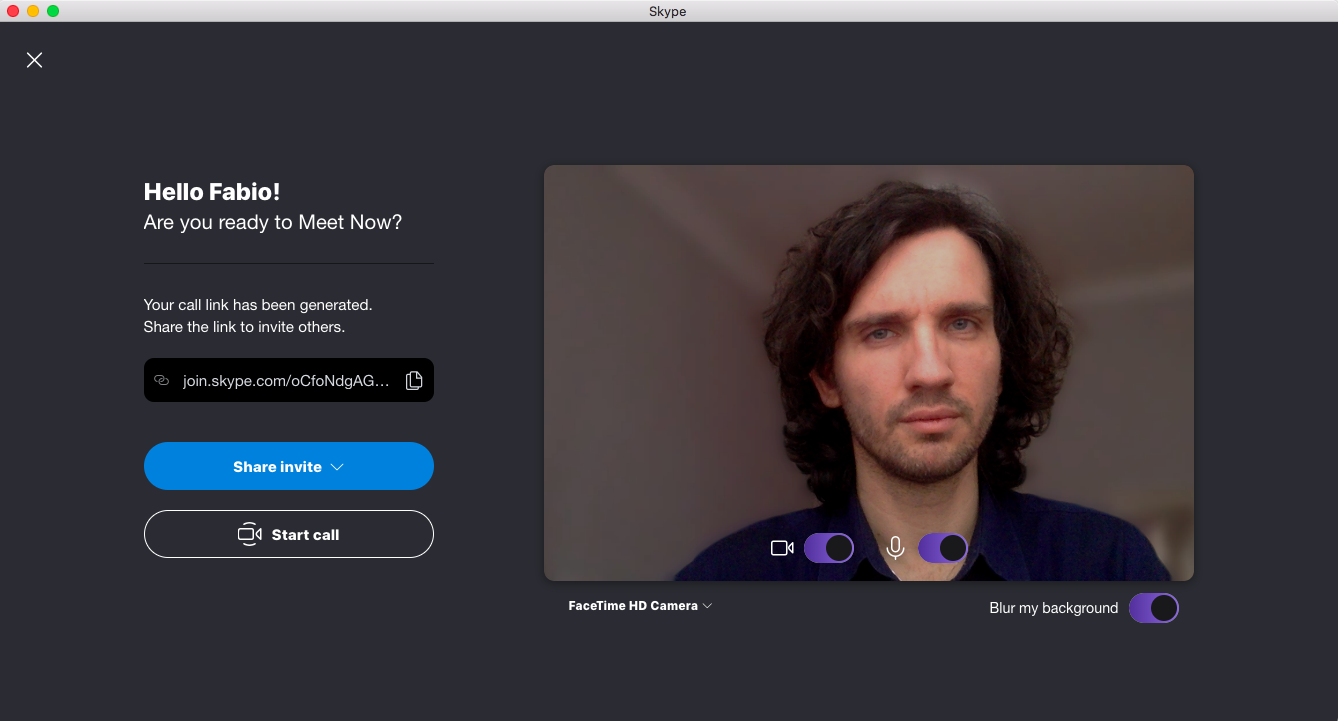1338x721 pixels.
Task: Expand the FaceTime HD Camera selector
Action: 640,606
